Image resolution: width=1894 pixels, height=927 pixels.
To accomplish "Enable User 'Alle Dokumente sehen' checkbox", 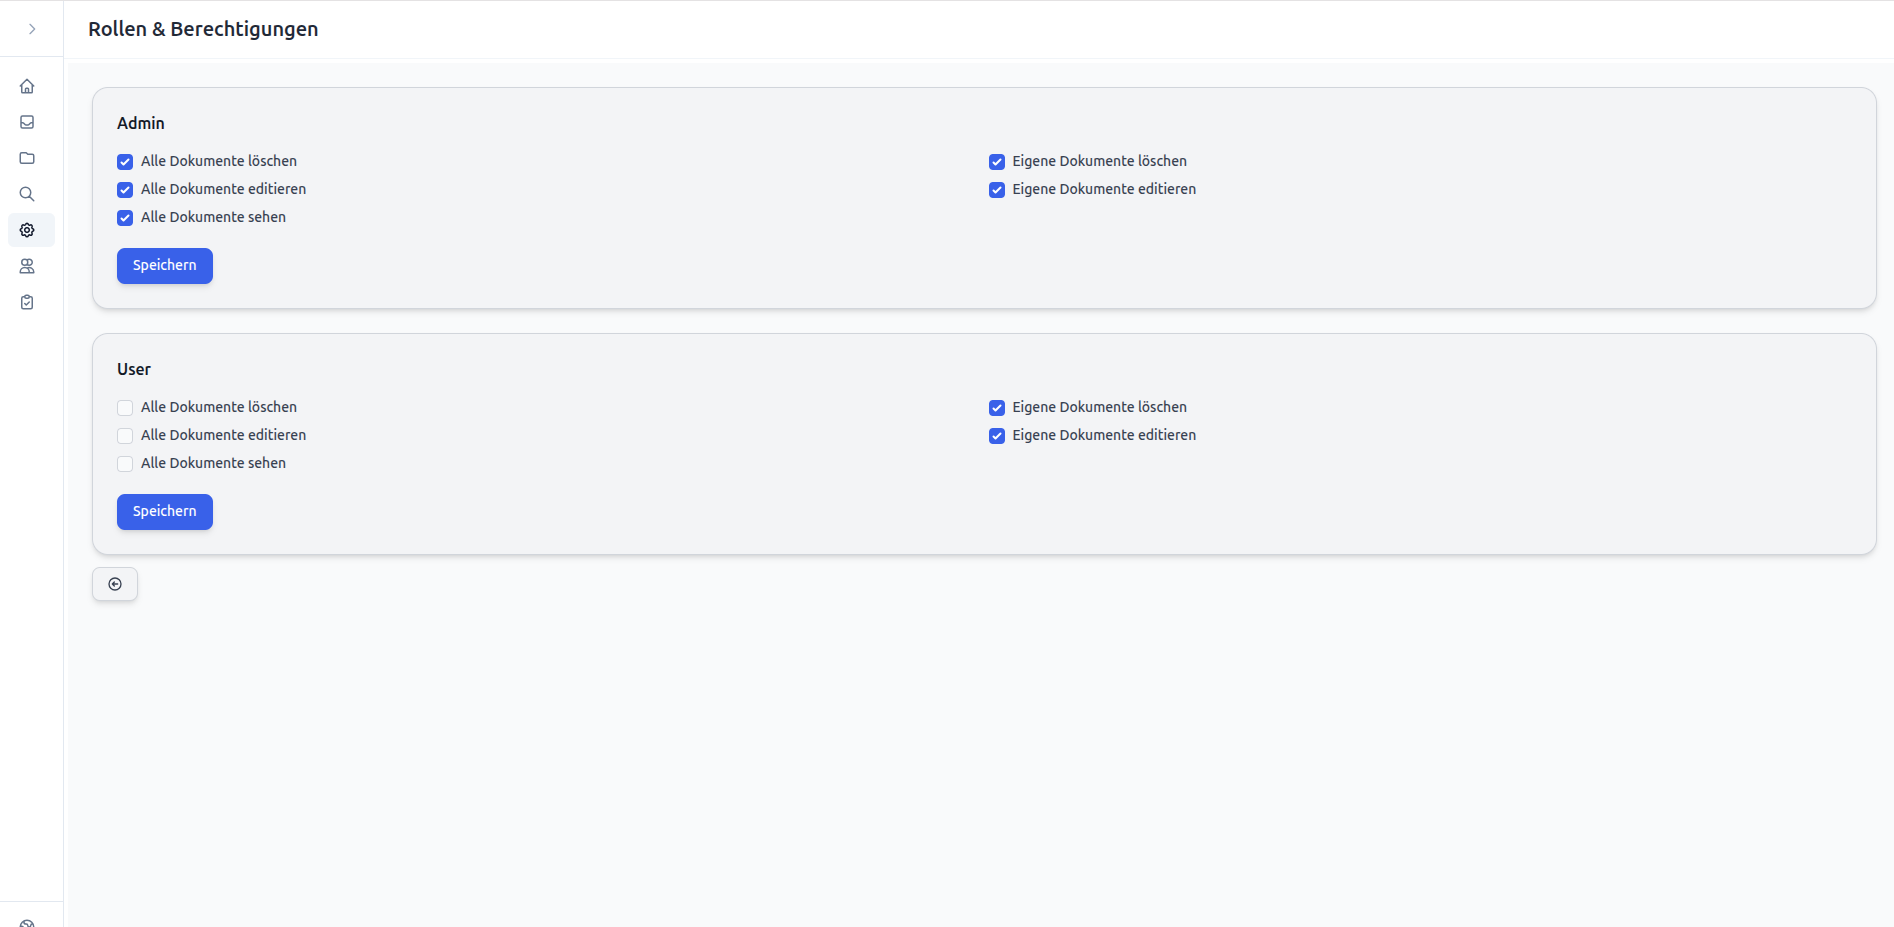I will click(x=125, y=464).
